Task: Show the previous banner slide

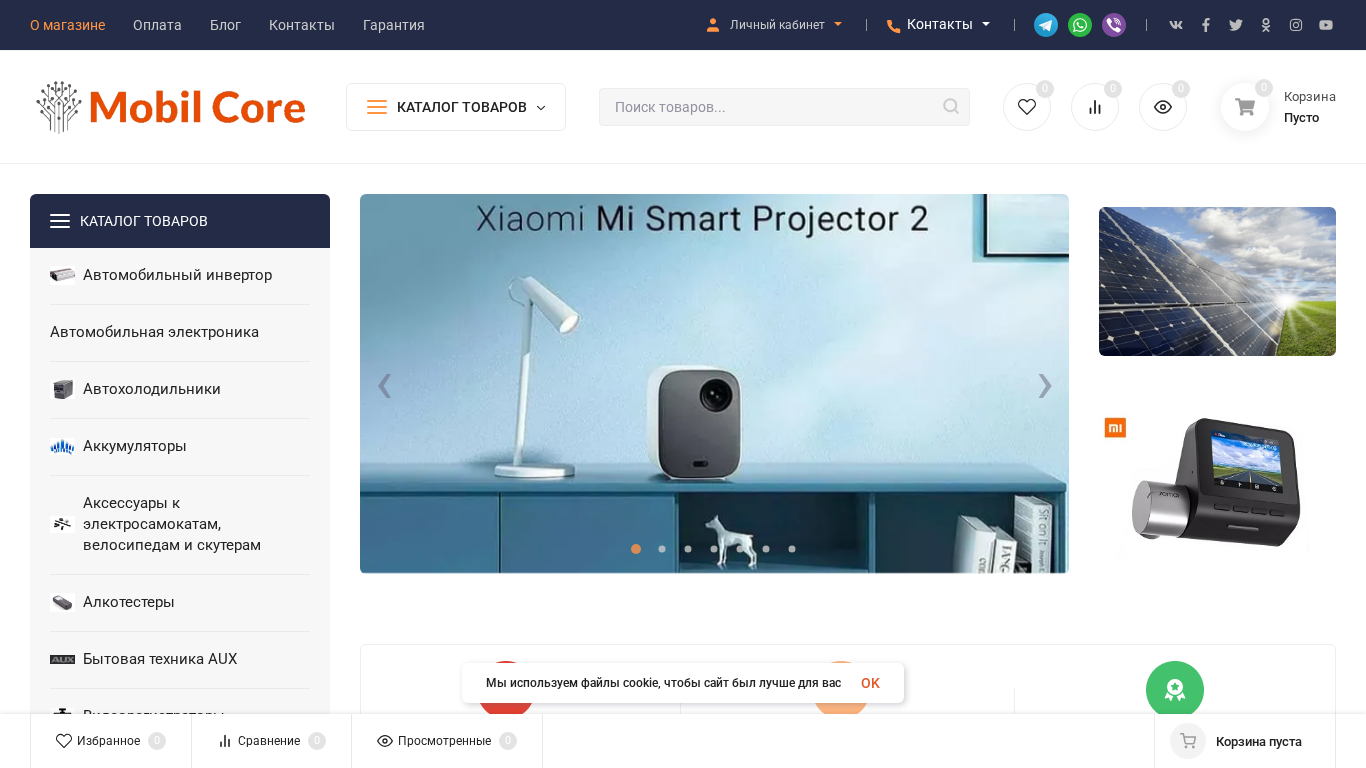Action: pos(384,385)
